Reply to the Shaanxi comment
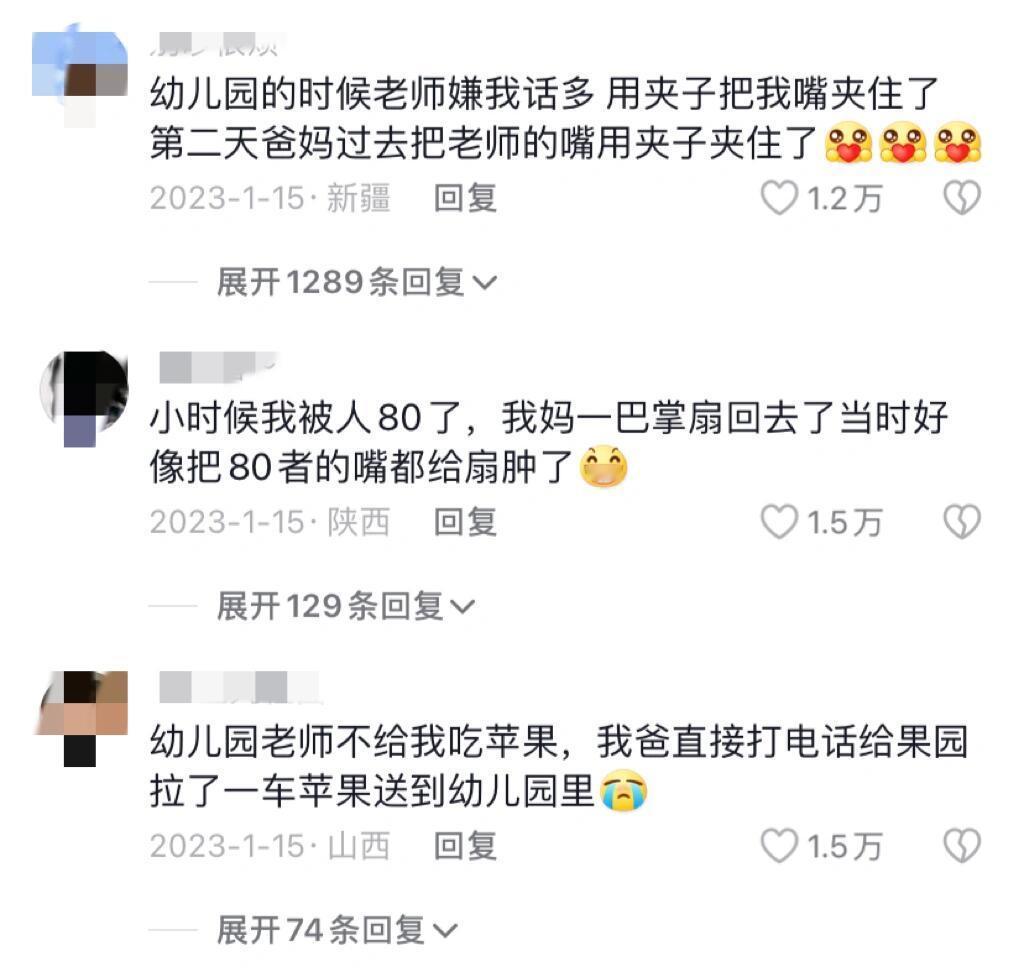Viewport: 1024px width, 968px height. click(466, 522)
